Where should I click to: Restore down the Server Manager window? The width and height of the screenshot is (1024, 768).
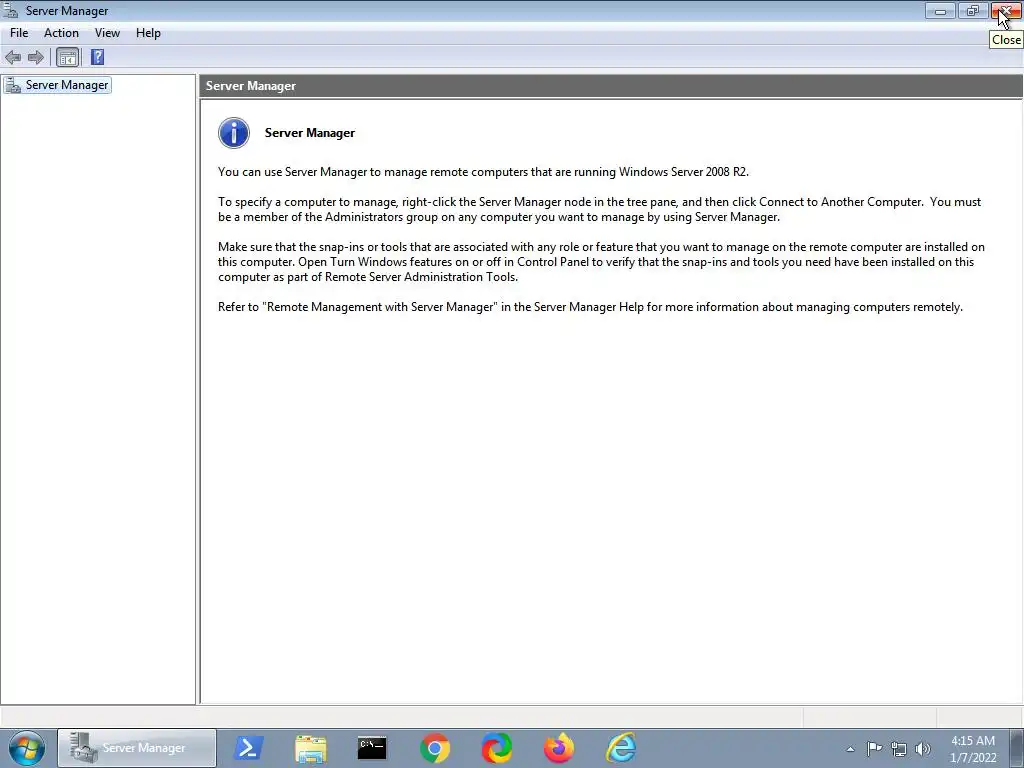(973, 10)
